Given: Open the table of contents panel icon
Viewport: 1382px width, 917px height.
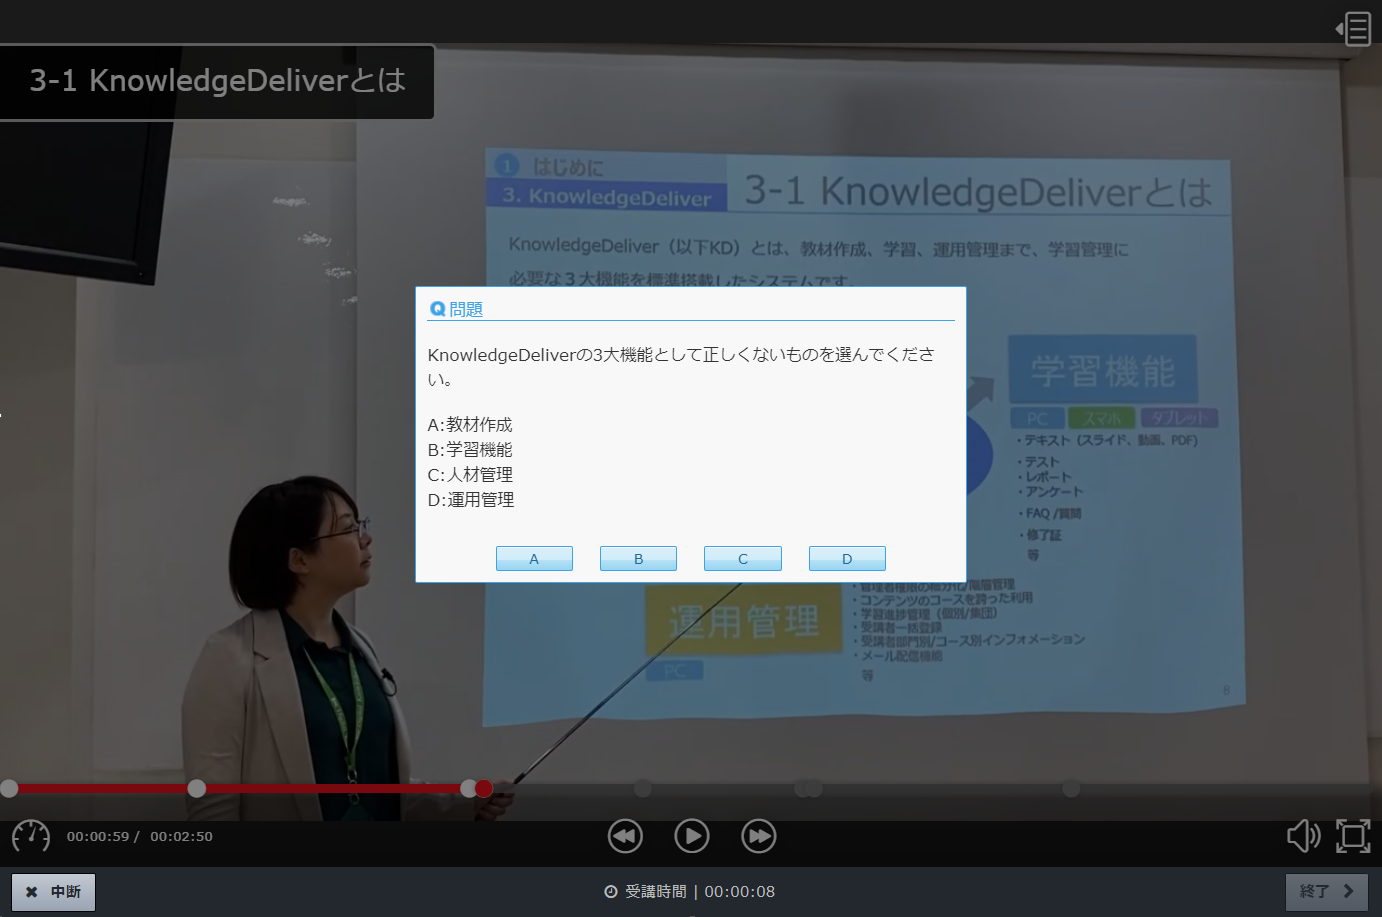Looking at the screenshot, I should [x=1353, y=29].
